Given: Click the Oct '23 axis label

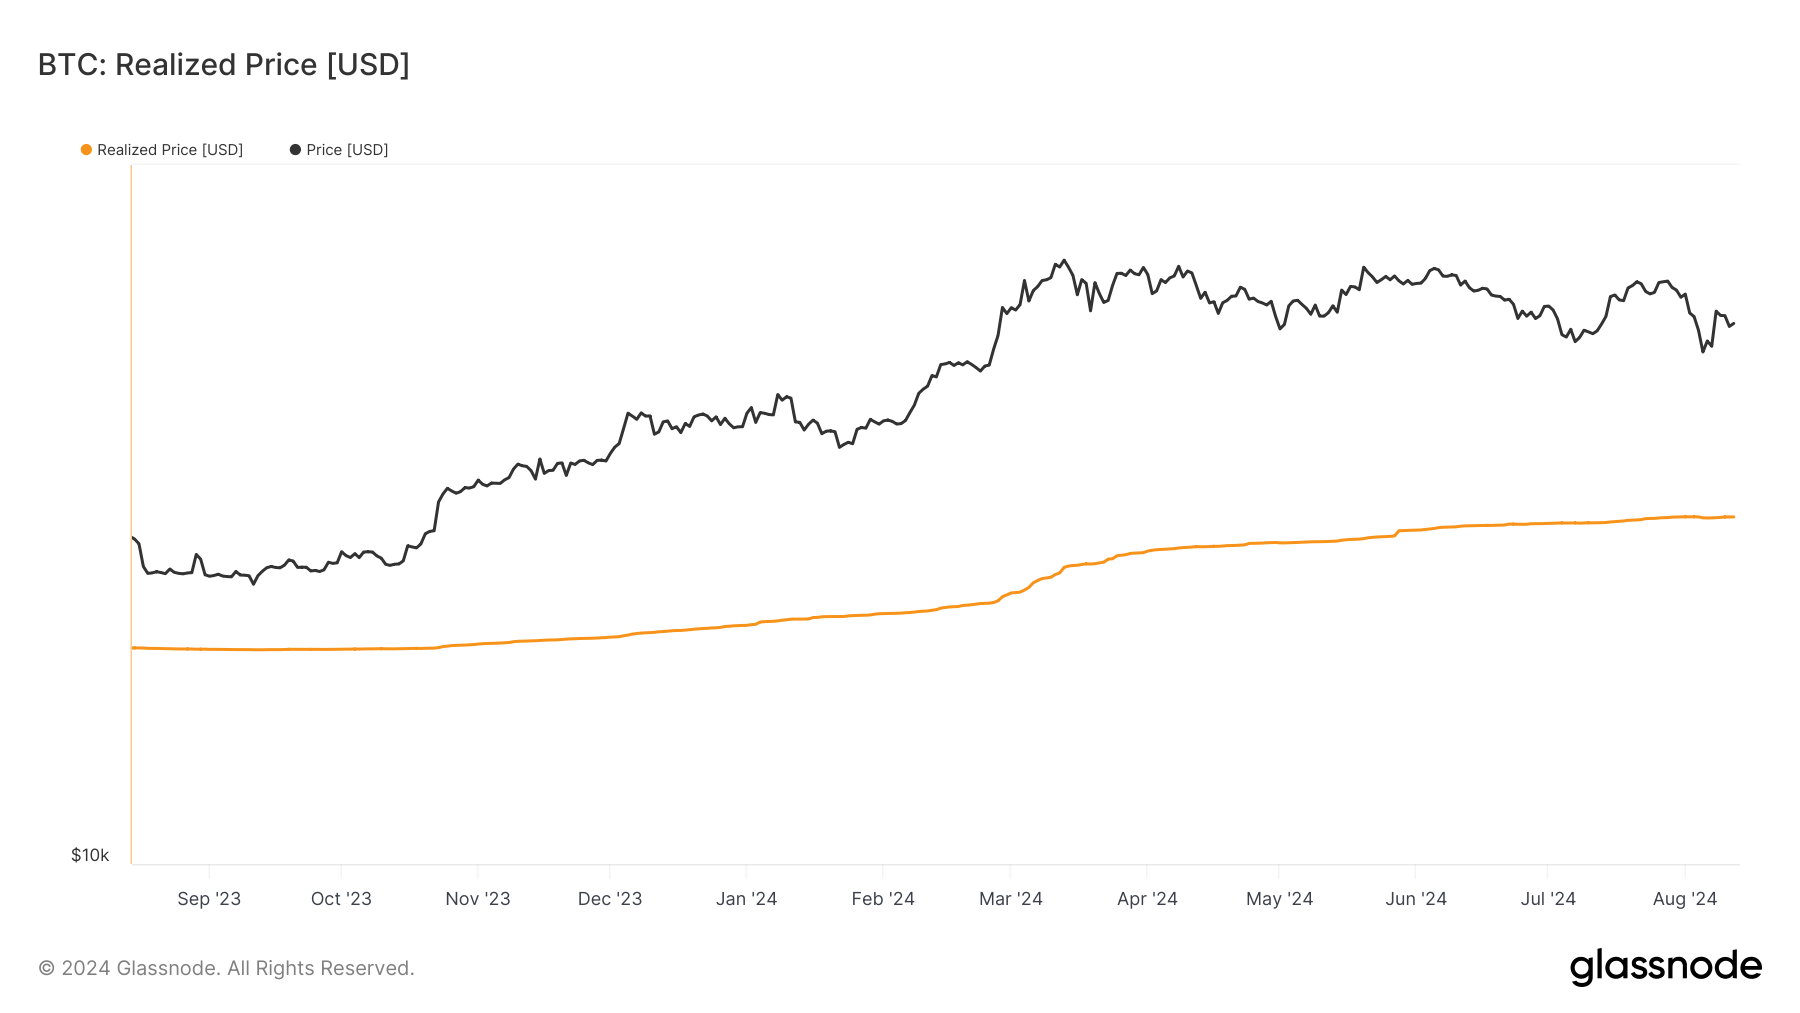Looking at the screenshot, I should pos(341,899).
